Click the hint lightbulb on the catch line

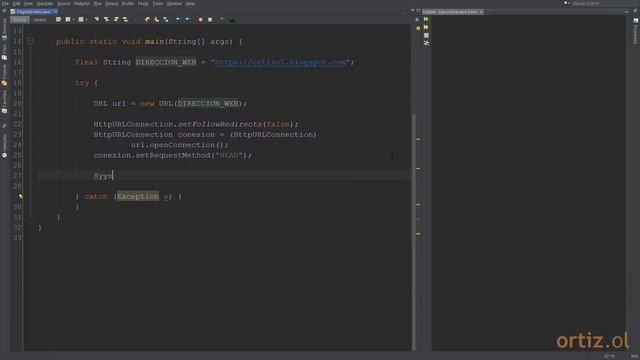pos(20,196)
